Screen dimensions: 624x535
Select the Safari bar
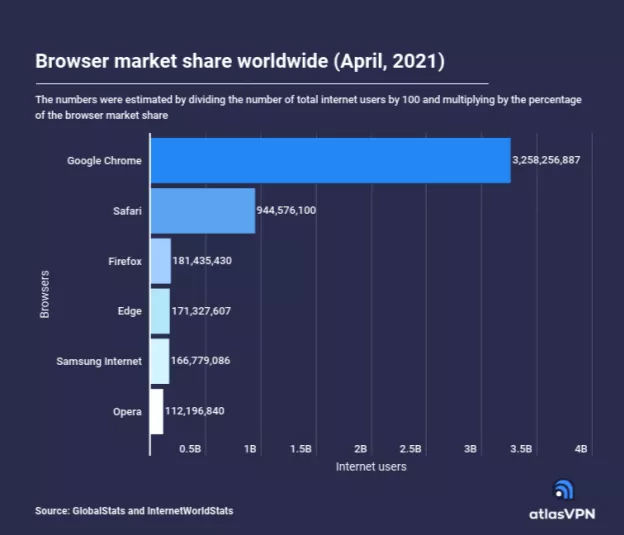(x=203, y=211)
